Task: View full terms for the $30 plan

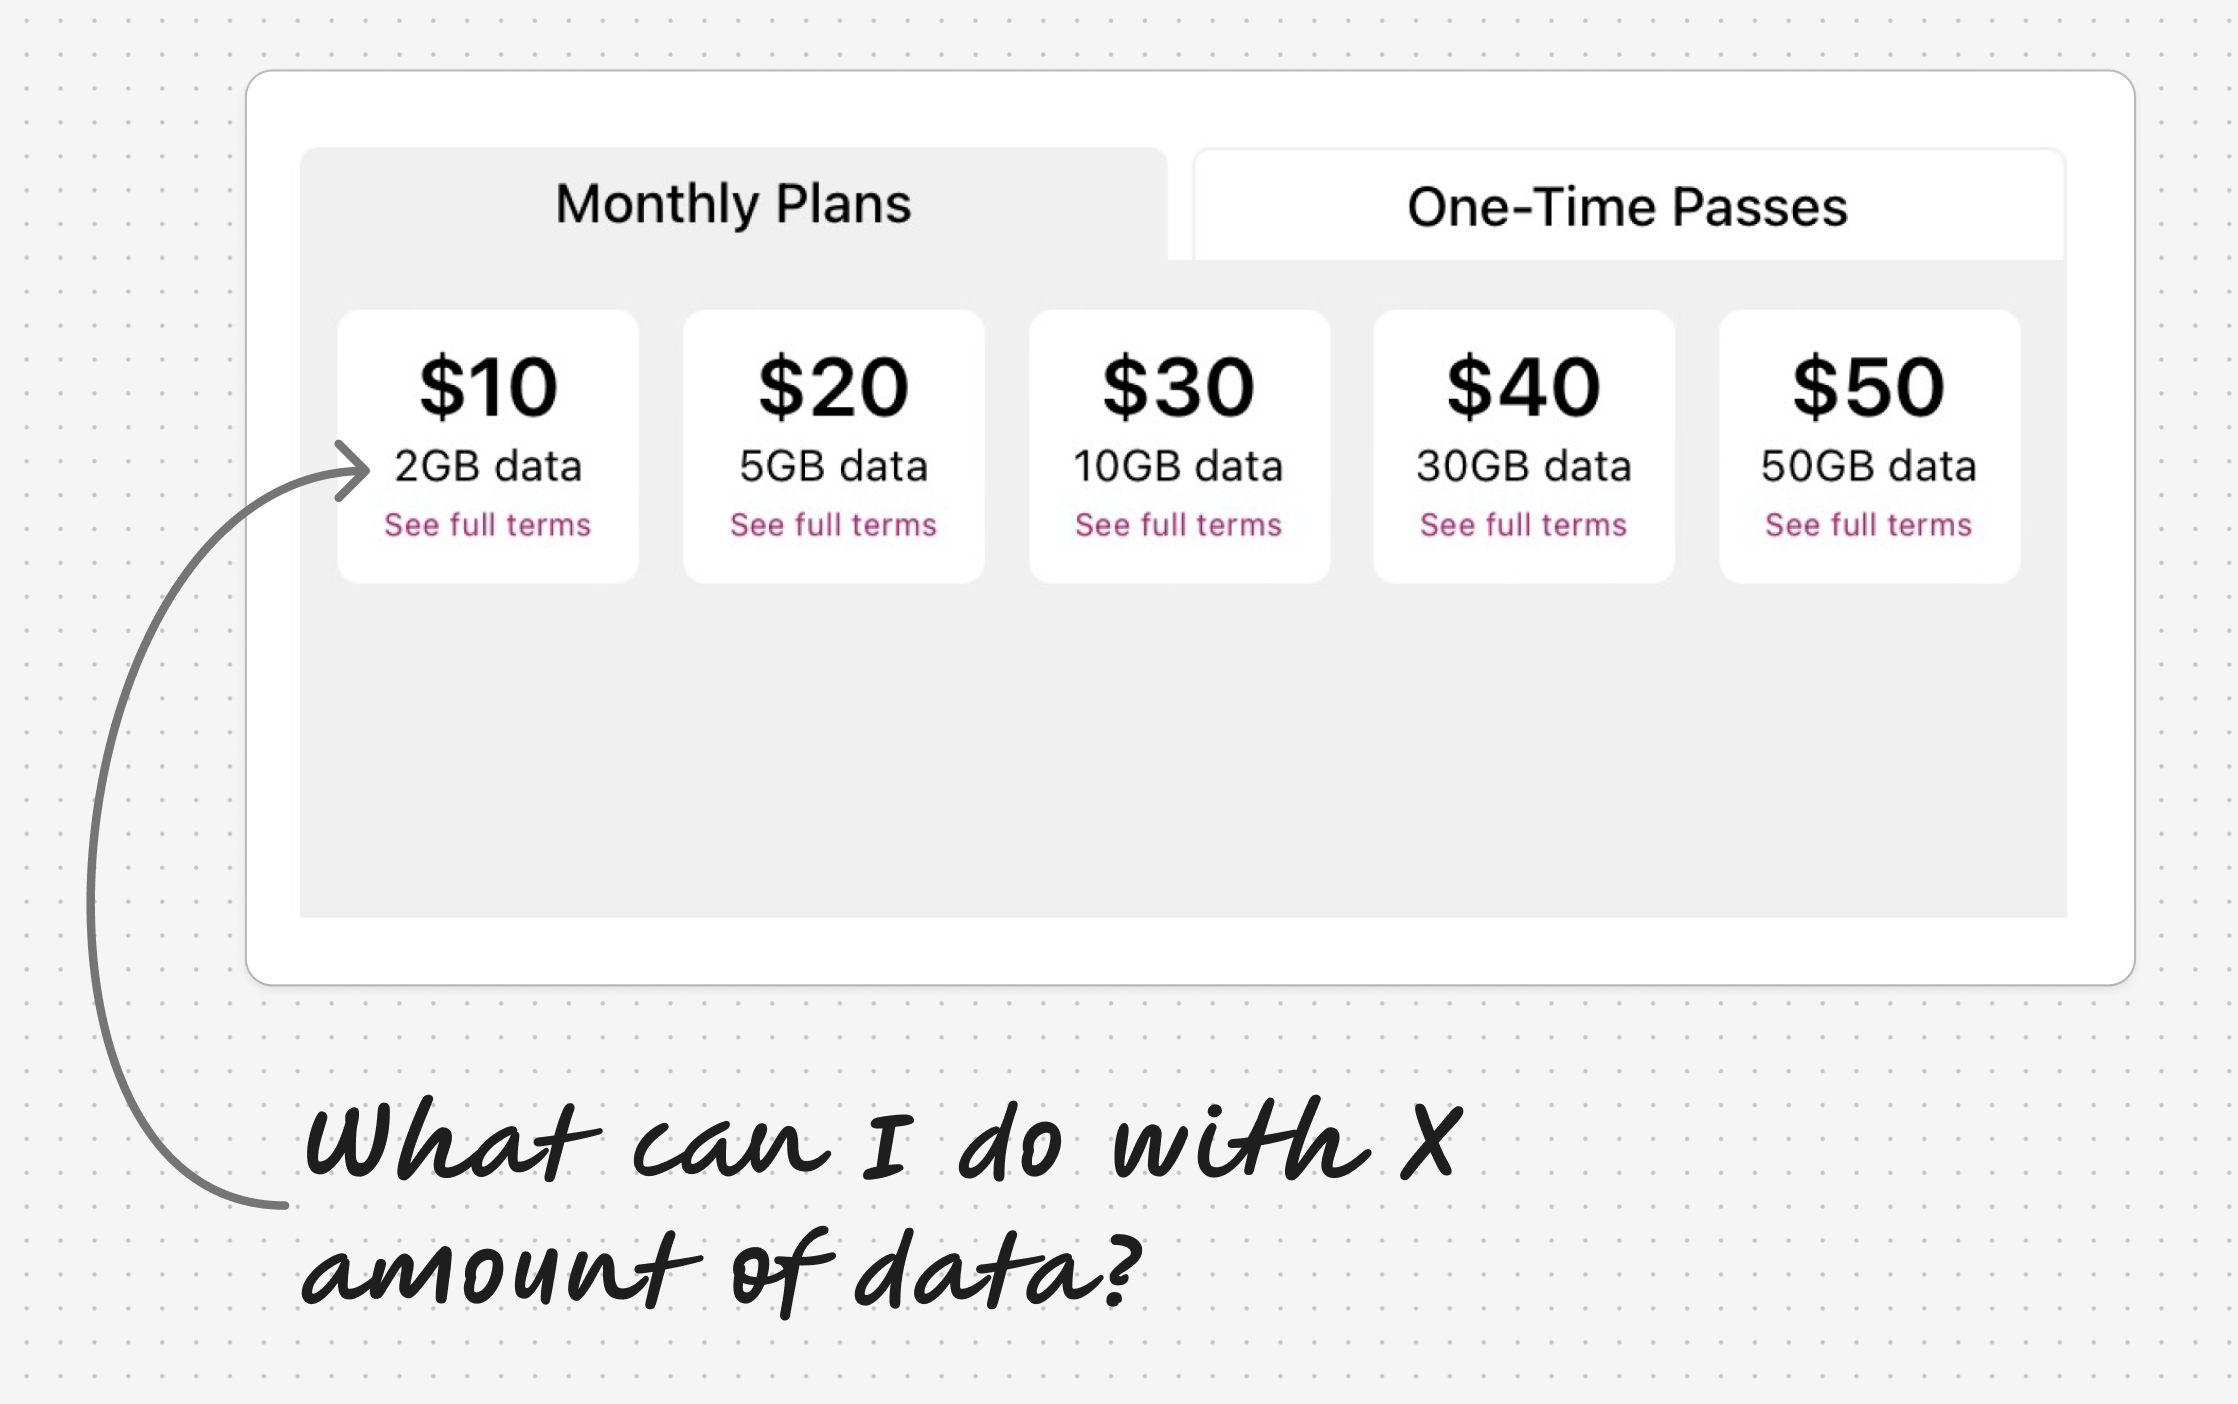Action: (x=1178, y=525)
